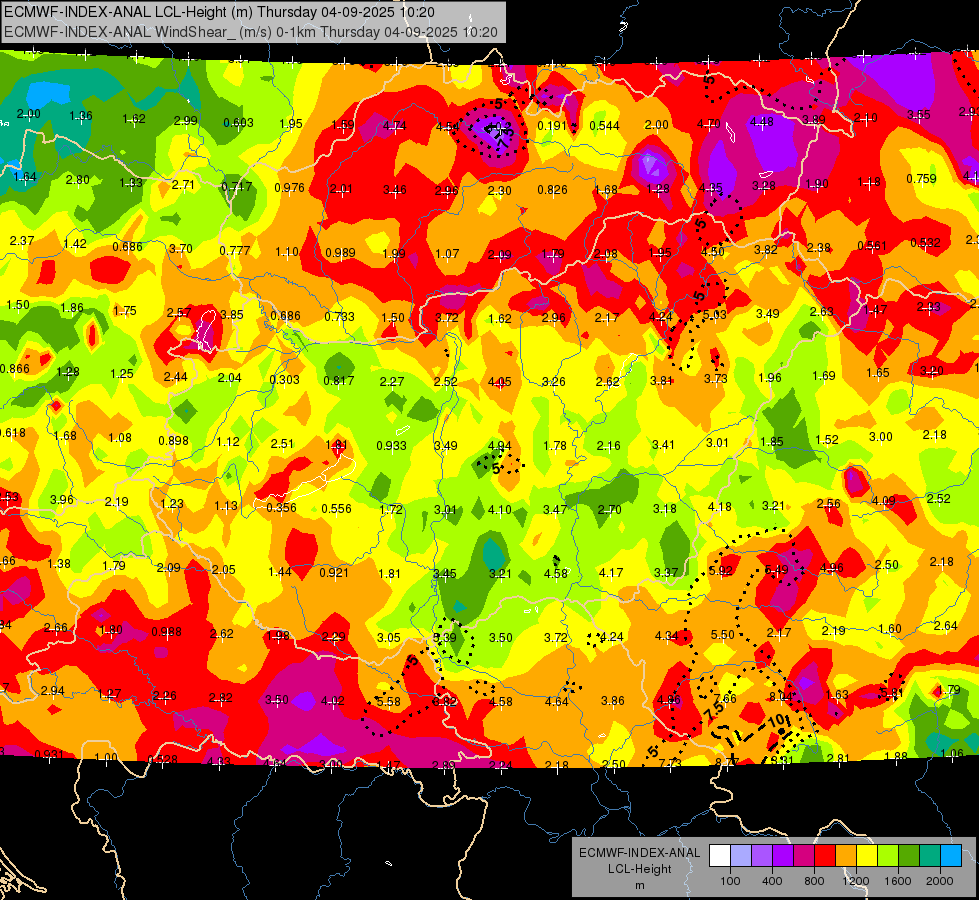979x900 pixels.
Task: Click wind shear value 0.717
Action: (237, 186)
